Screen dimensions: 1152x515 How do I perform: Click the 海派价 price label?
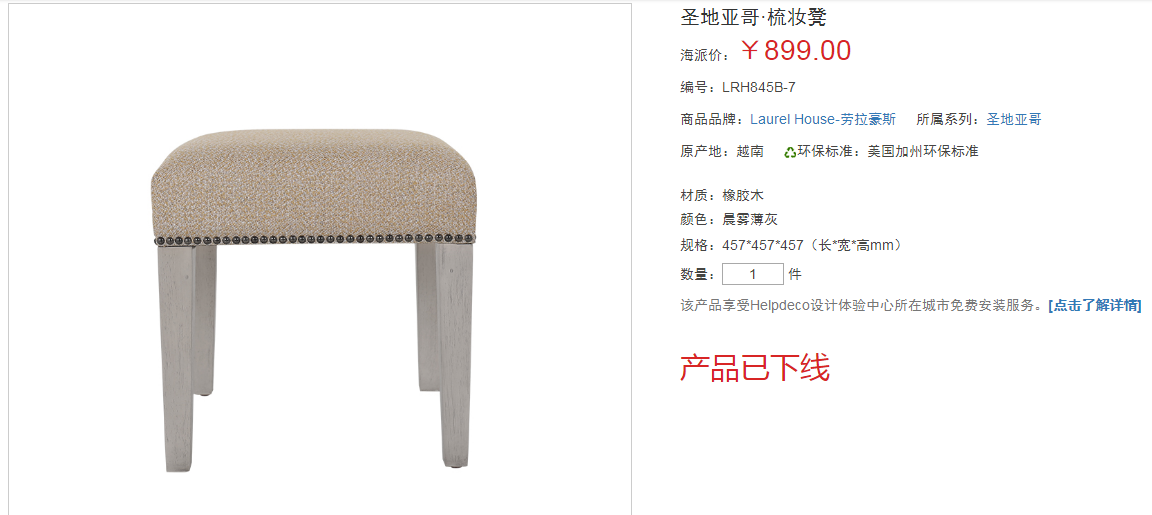pyautogui.click(x=705, y=55)
